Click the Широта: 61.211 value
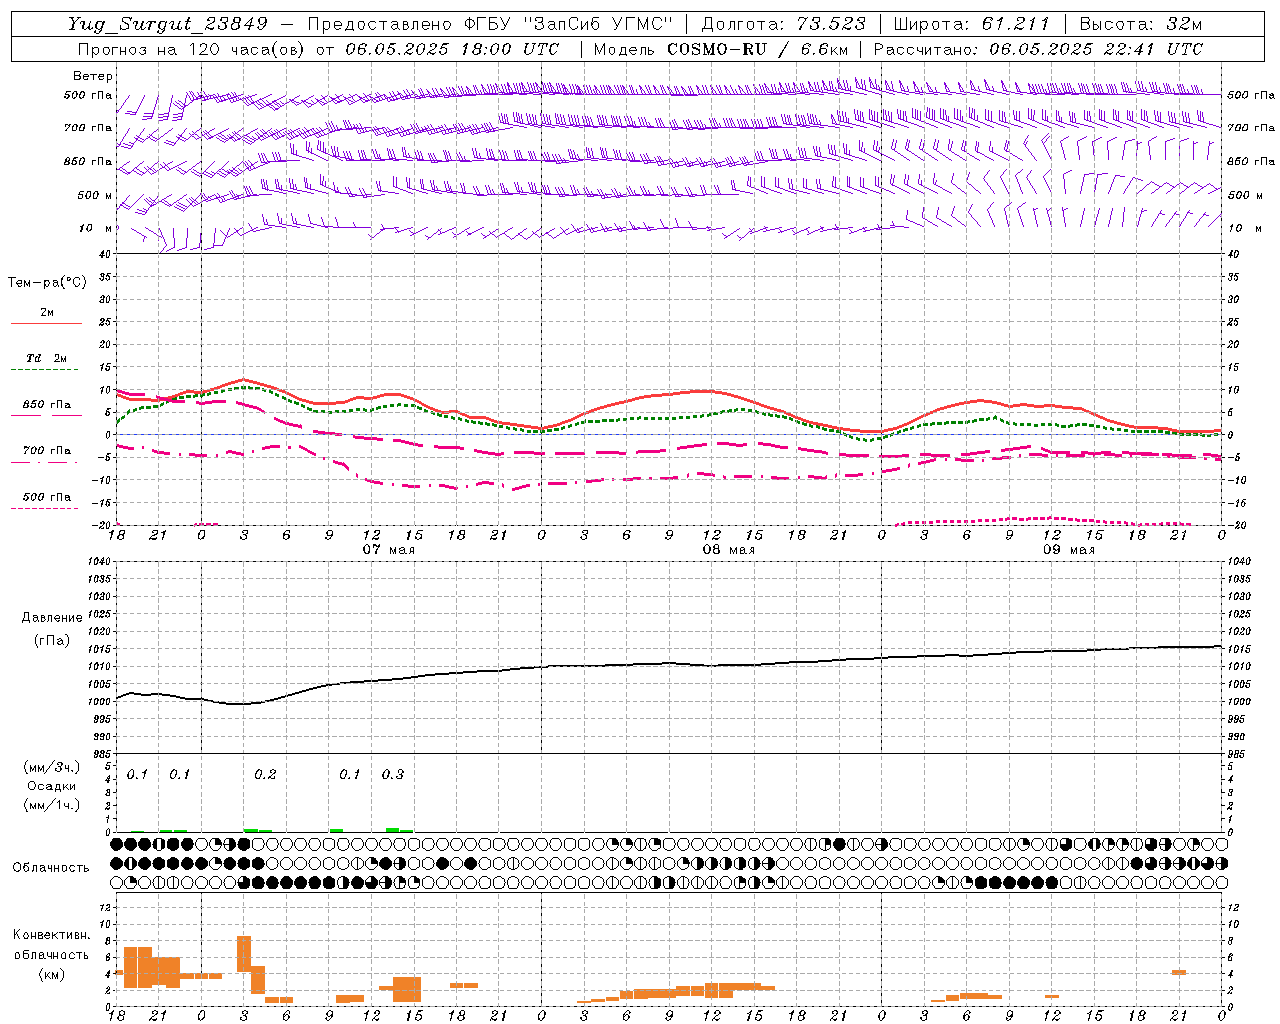 (972, 24)
